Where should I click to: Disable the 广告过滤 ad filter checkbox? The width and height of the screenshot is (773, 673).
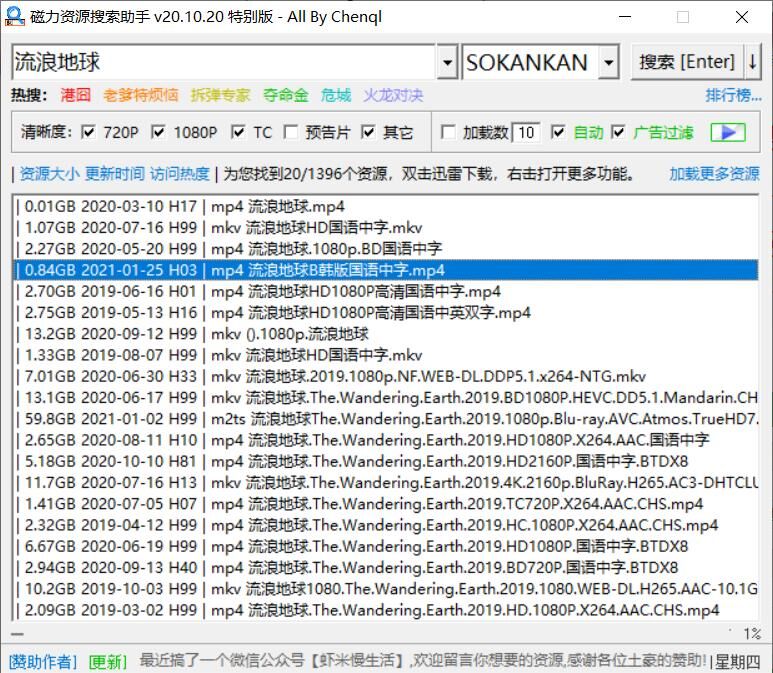618,132
